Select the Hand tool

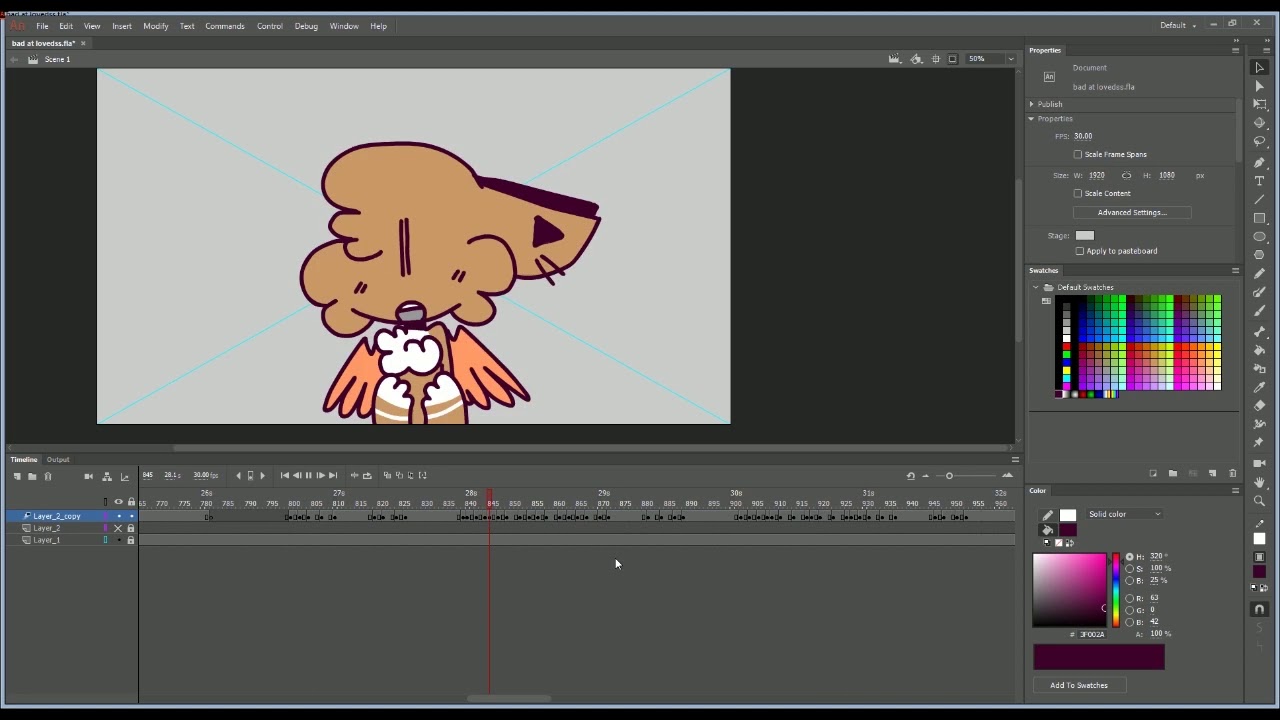tap(1260, 482)
